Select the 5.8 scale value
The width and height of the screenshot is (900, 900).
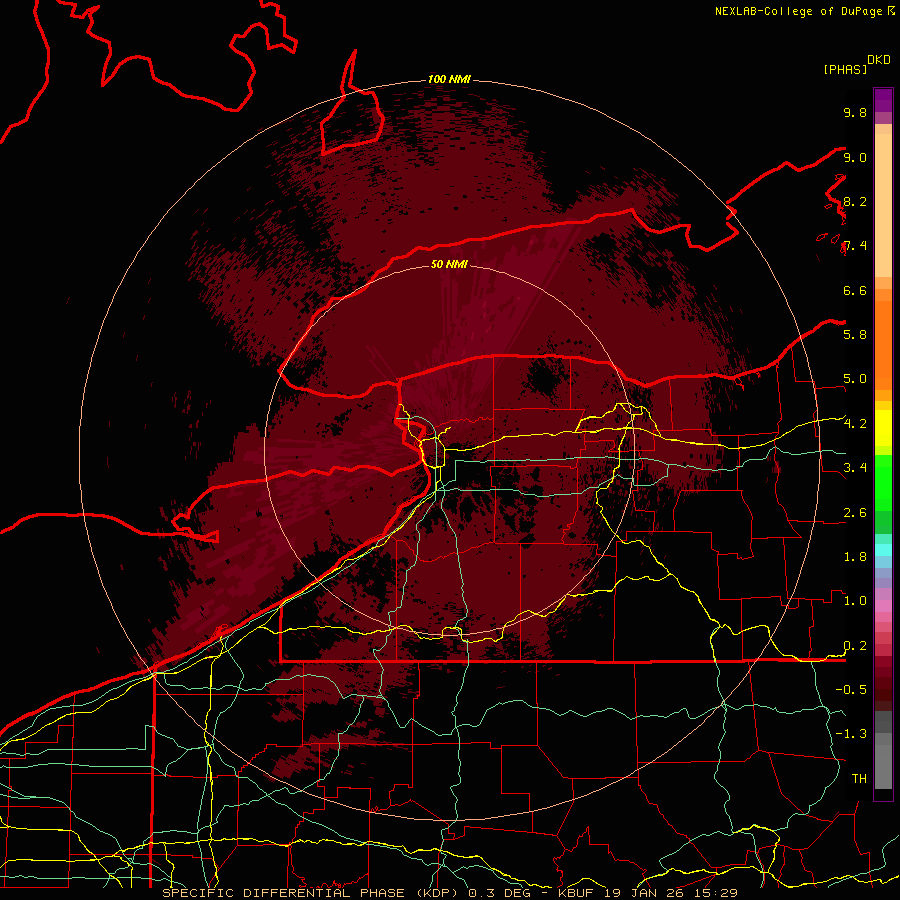tap(855, 335)
